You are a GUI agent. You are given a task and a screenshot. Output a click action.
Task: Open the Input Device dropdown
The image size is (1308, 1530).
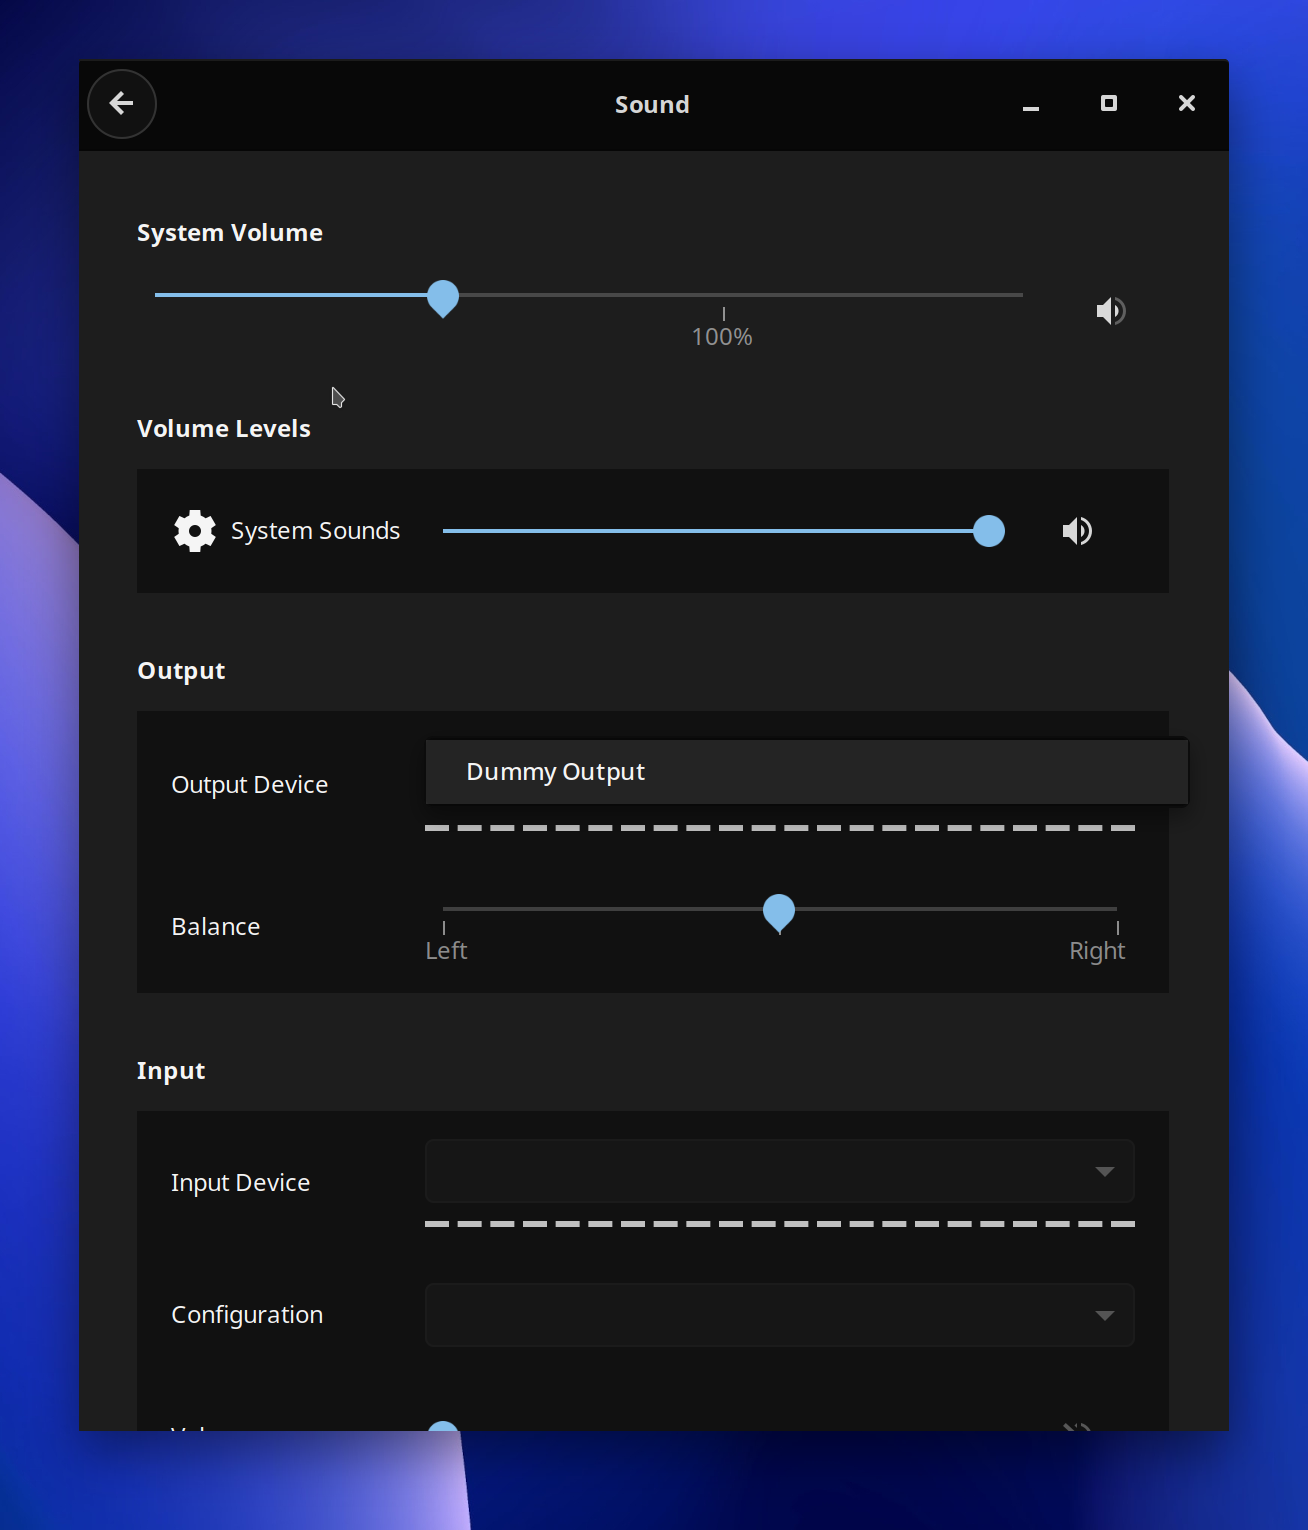coord(779,1171)
